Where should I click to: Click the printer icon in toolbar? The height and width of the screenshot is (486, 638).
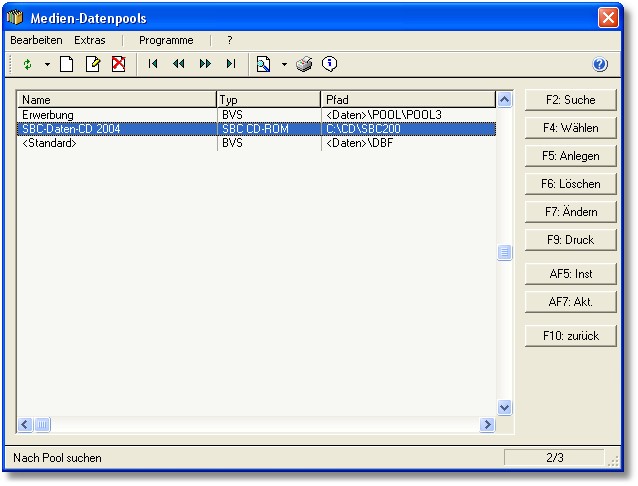pos(304,64)
